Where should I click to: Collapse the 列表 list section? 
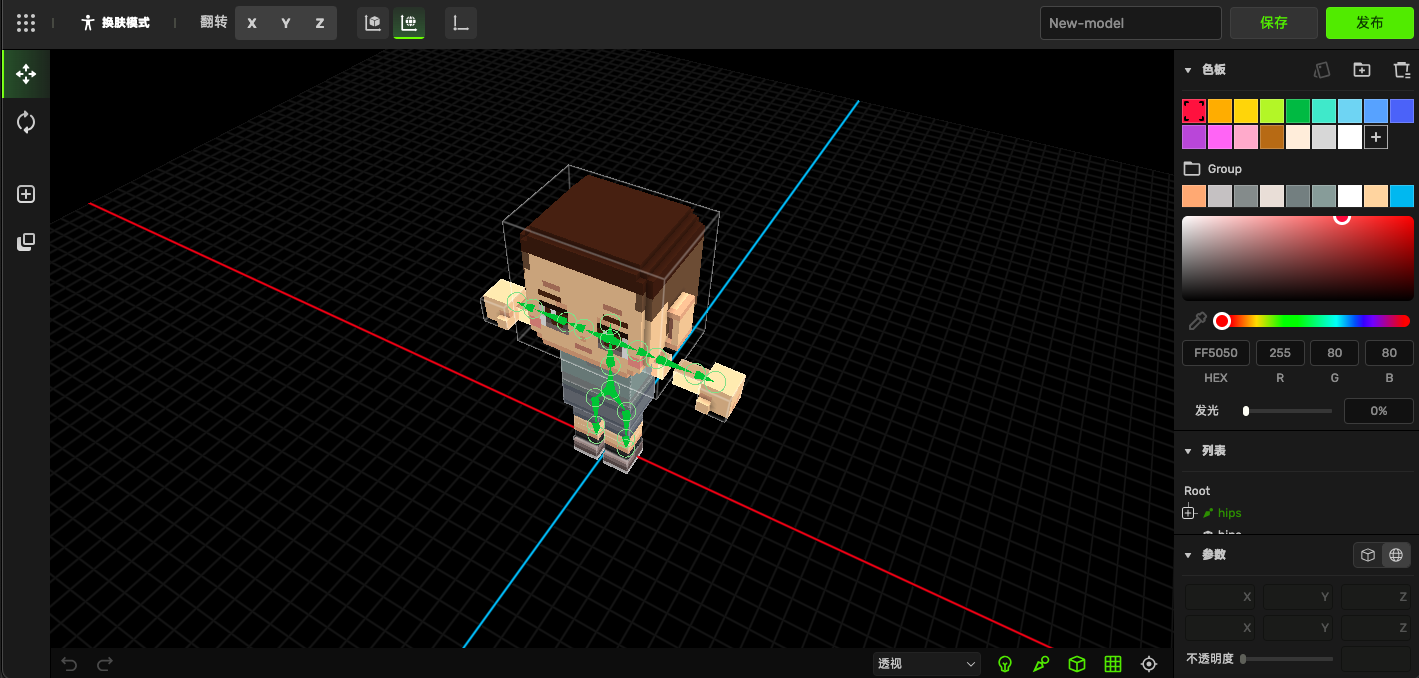click(1188, 451)
